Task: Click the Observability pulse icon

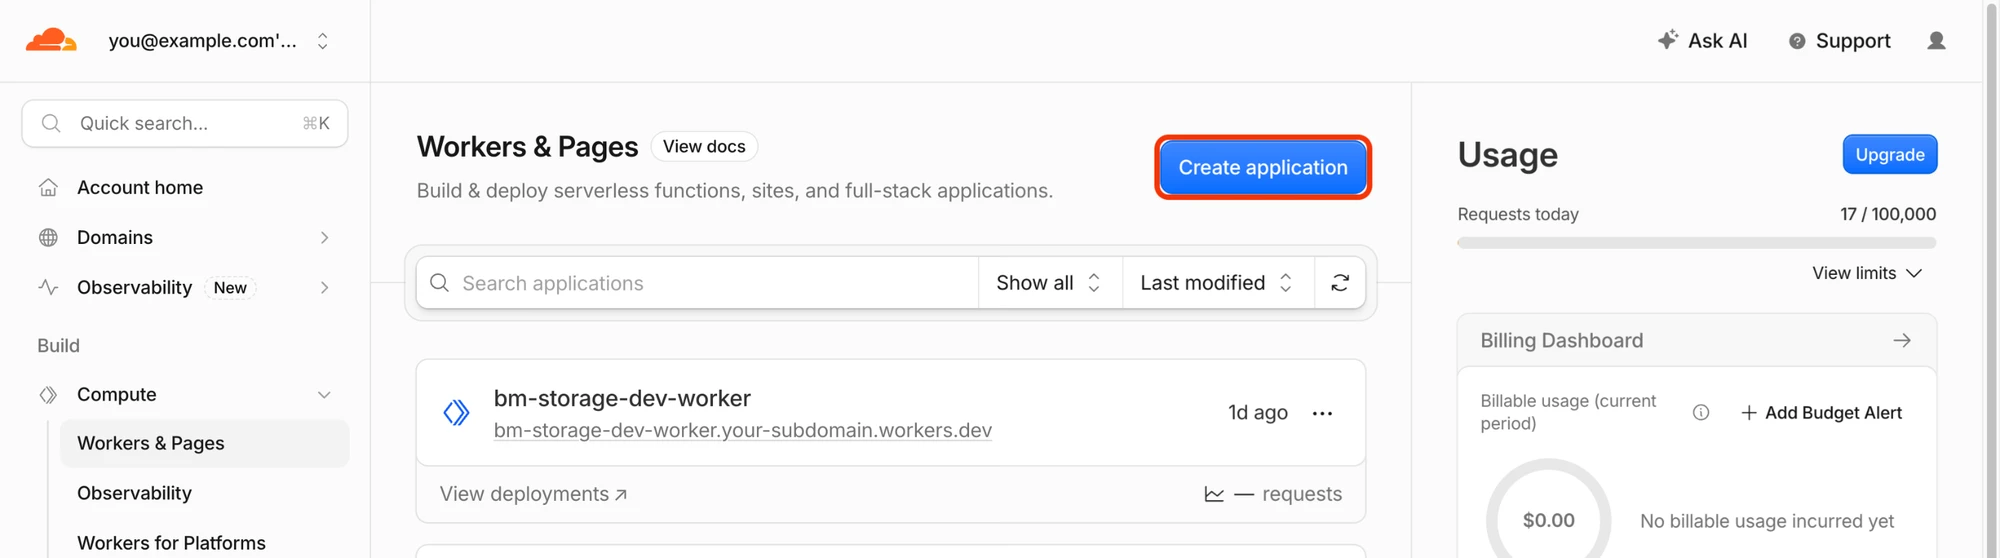Action: click(48, 287)
